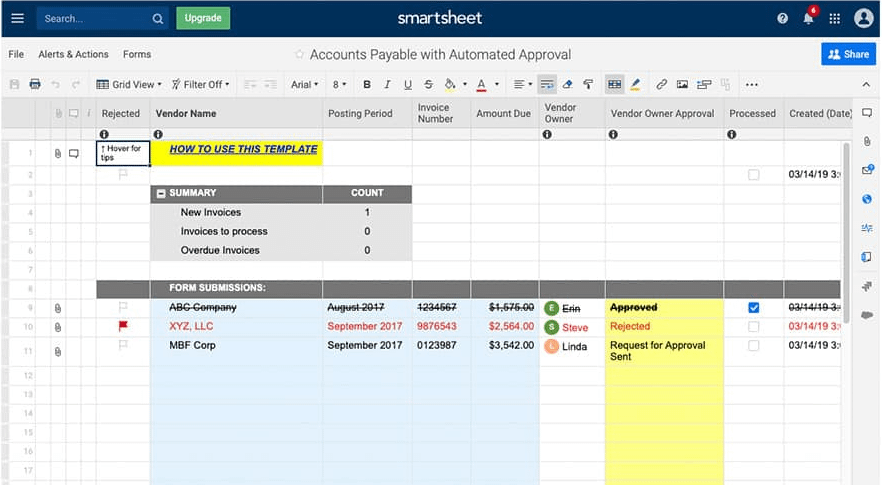
Task: Open notifications bell with red badge
Action: [808, 17]
